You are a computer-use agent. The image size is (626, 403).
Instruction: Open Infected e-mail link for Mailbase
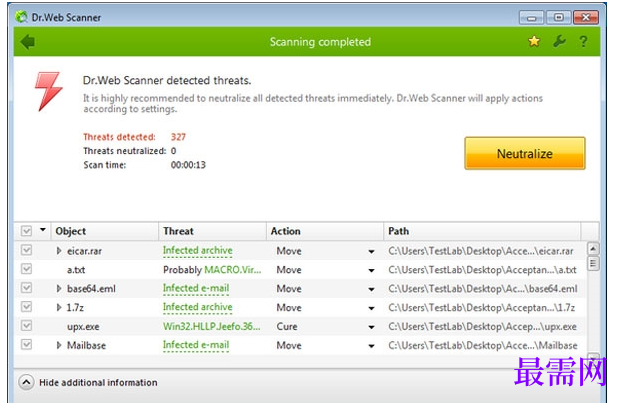coord(196,345)
